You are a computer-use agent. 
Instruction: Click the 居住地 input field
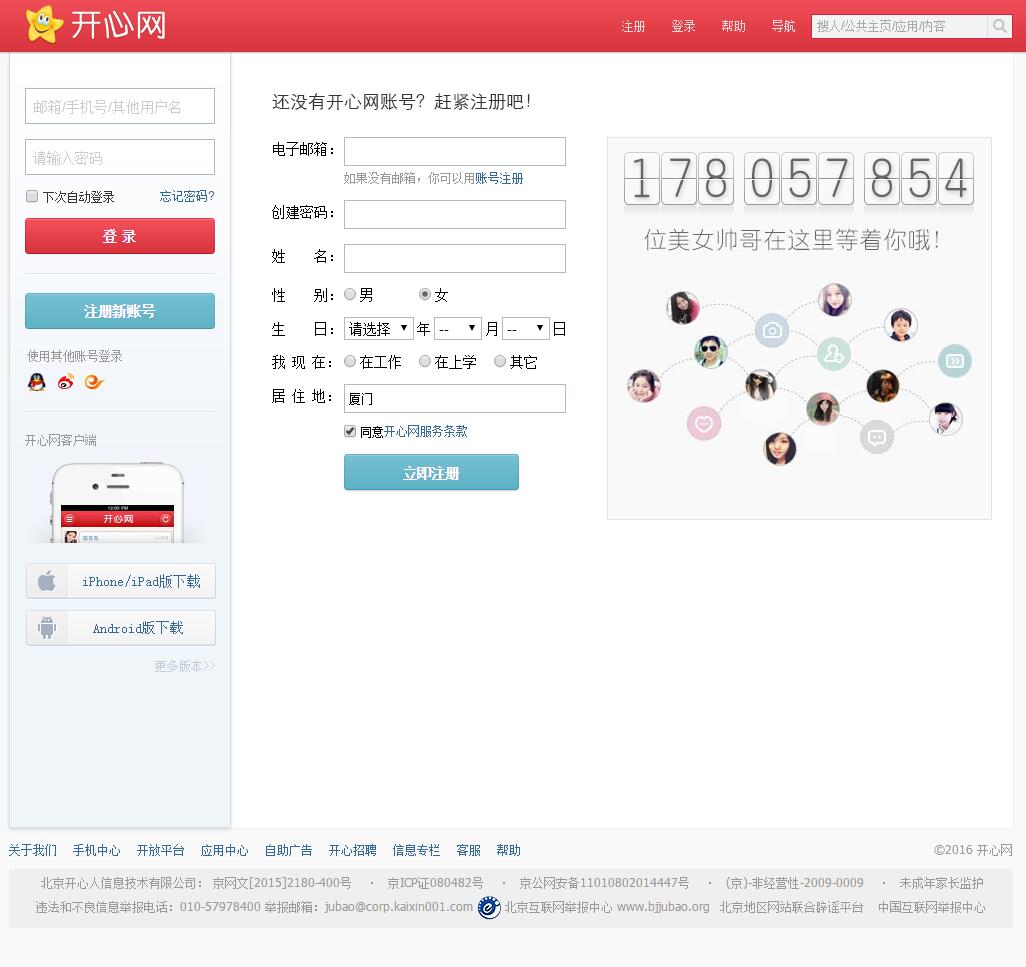coord(455,398)
